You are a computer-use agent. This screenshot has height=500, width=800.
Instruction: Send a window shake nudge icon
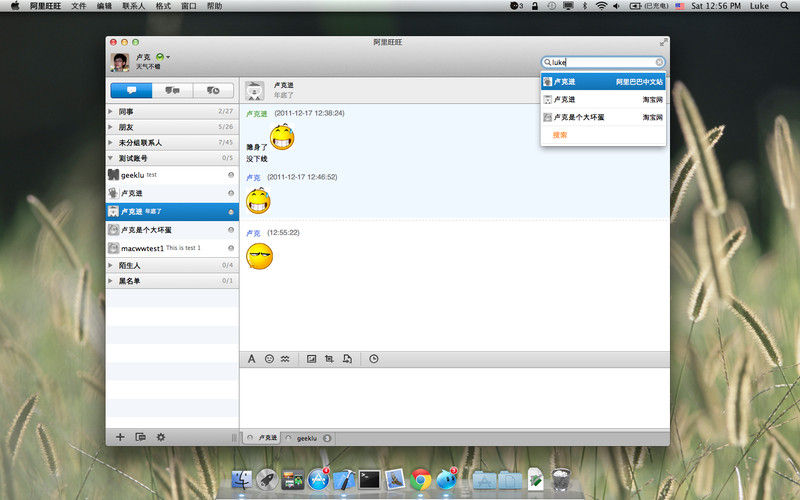(x=285, y=359)
